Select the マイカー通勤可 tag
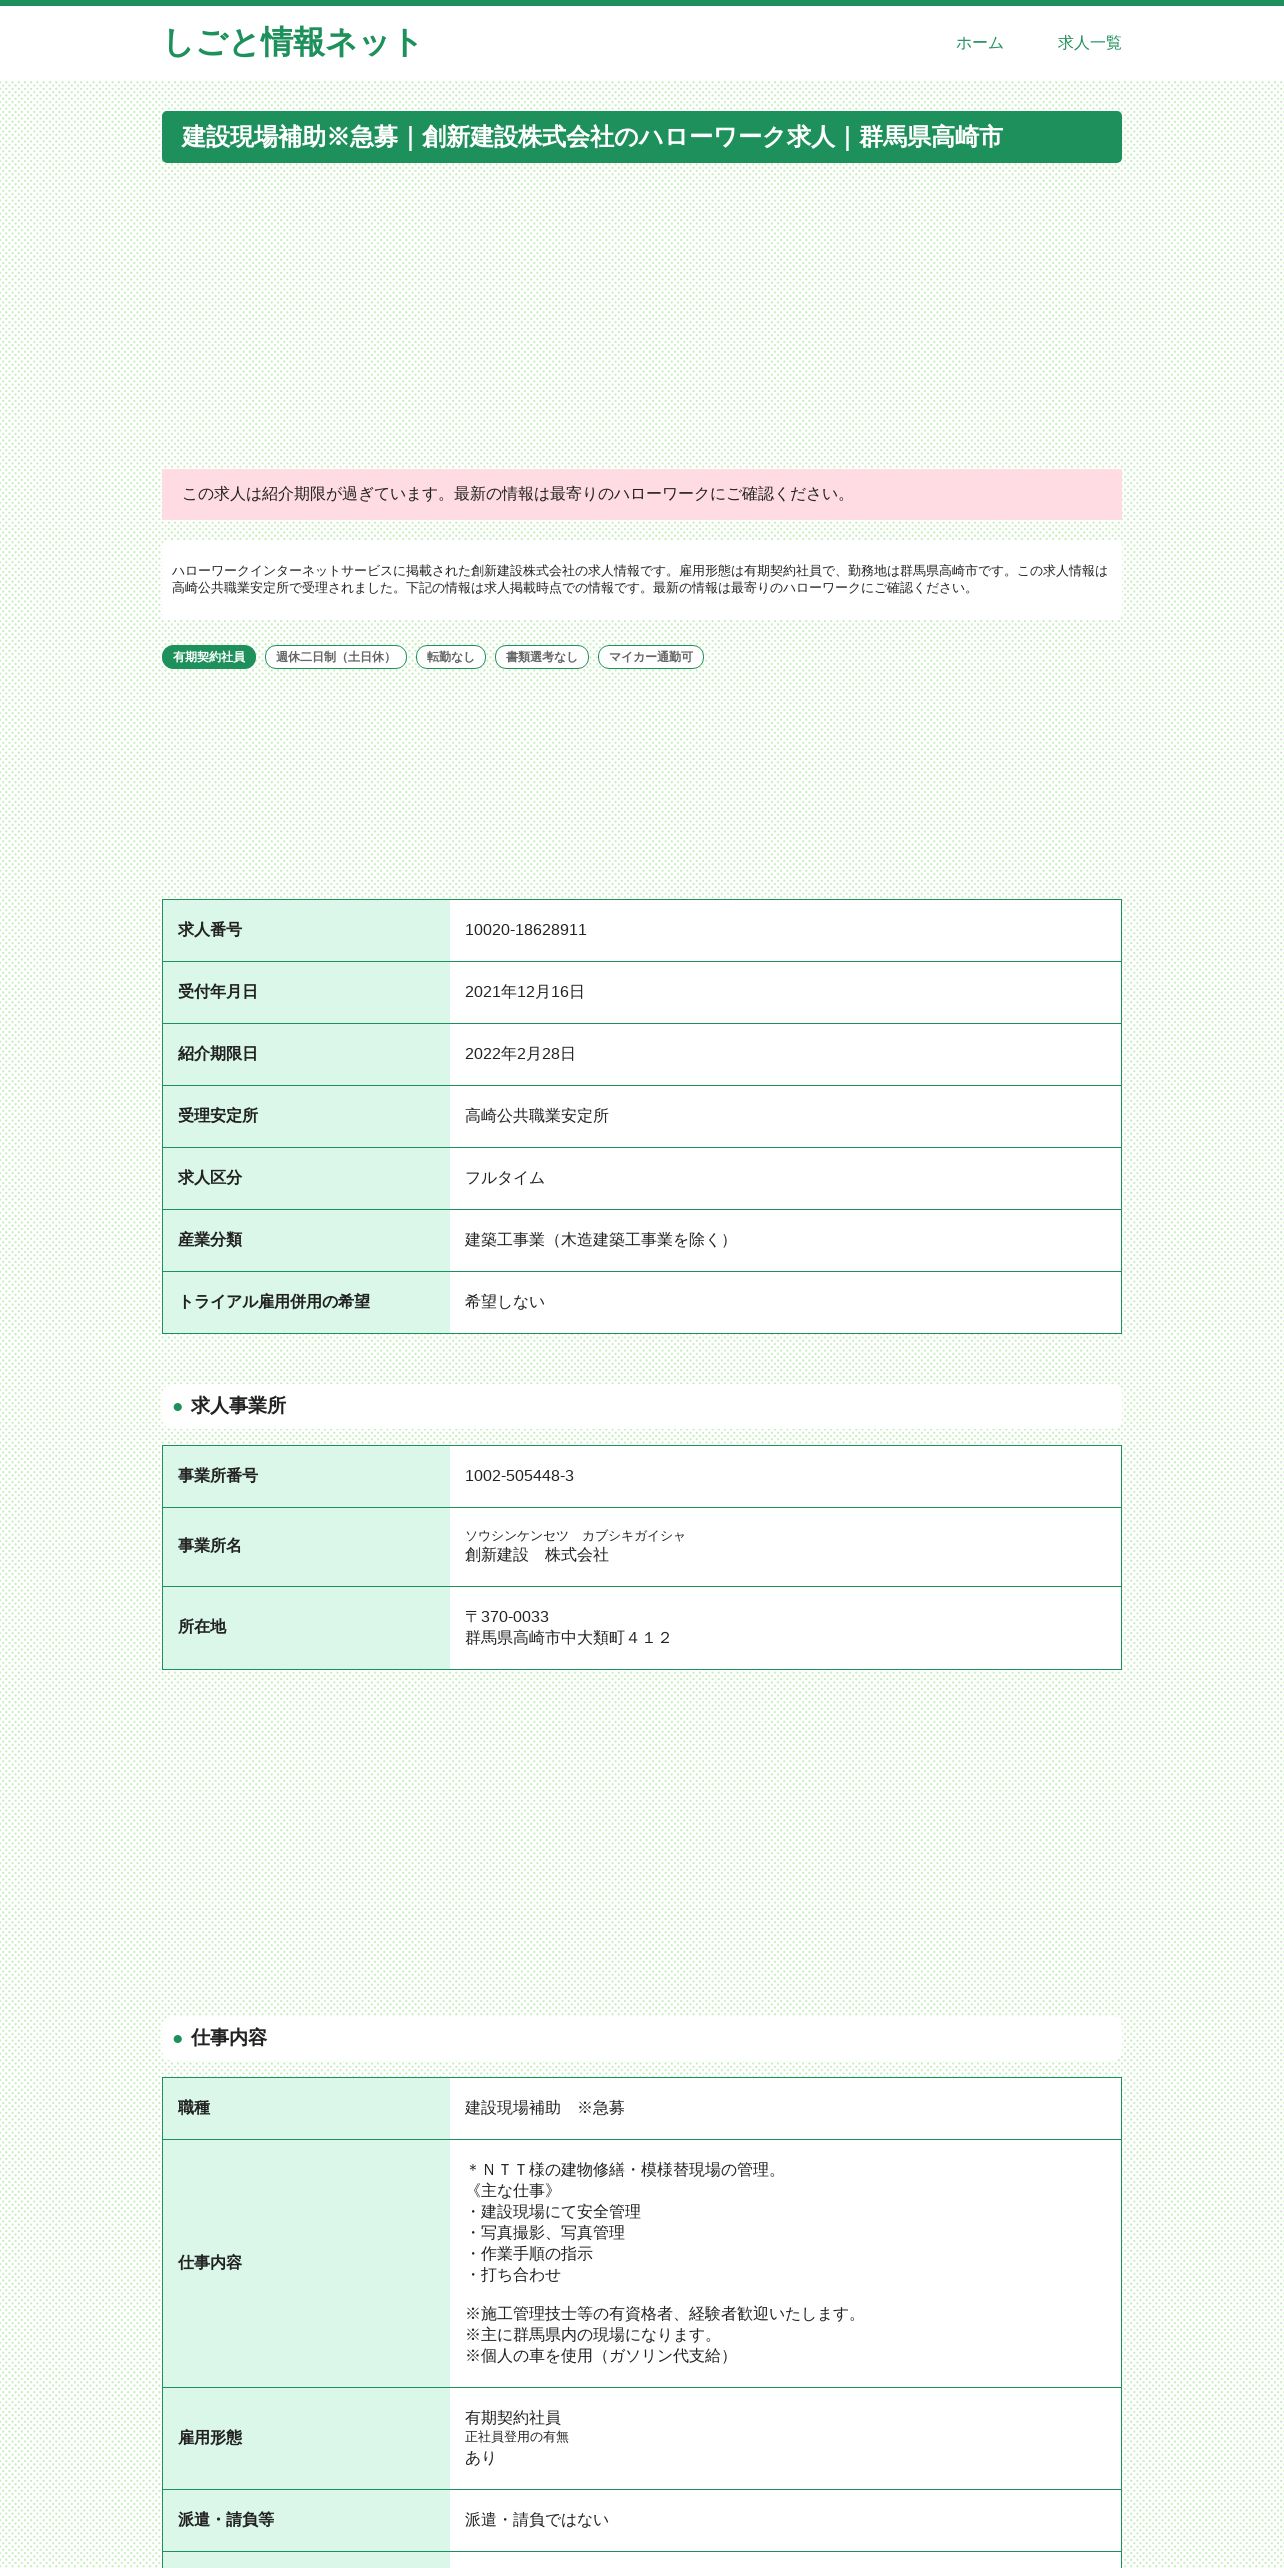The image size is (1284, 2568). click(x=651, y=657)
